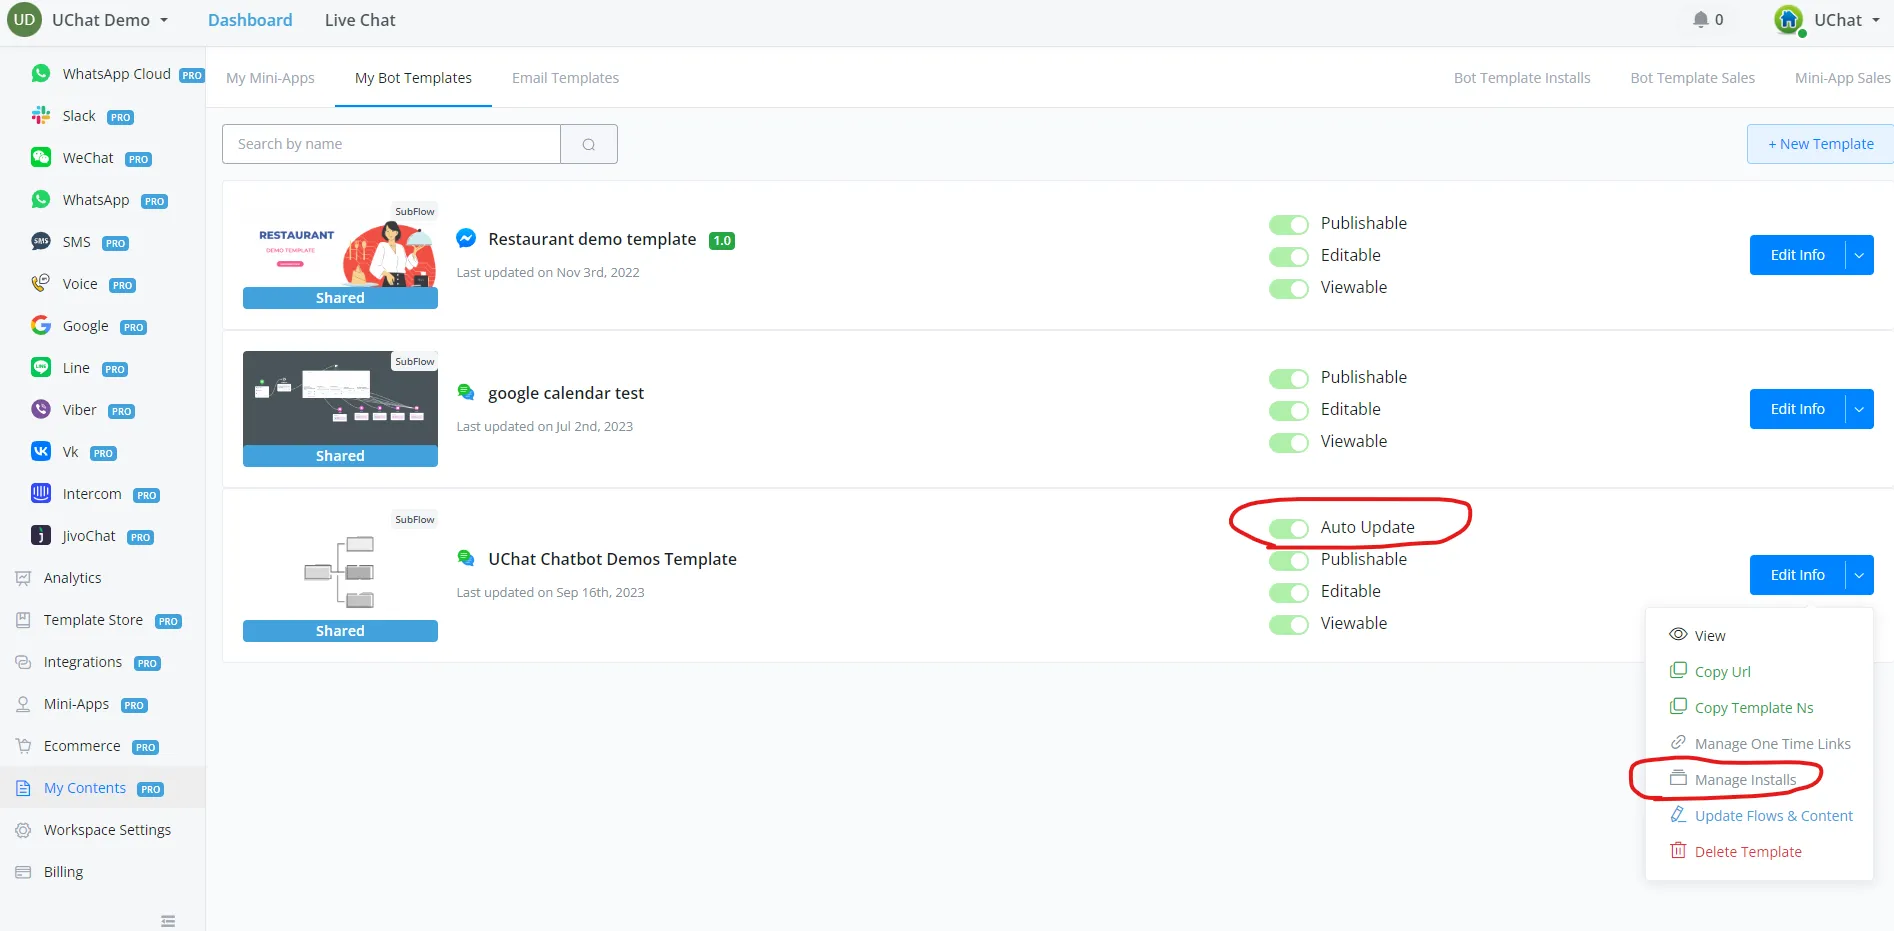Open the Mini-Apps sidebar icon
This screenshot has height=931, width=1894.
[x=23, y=704]
